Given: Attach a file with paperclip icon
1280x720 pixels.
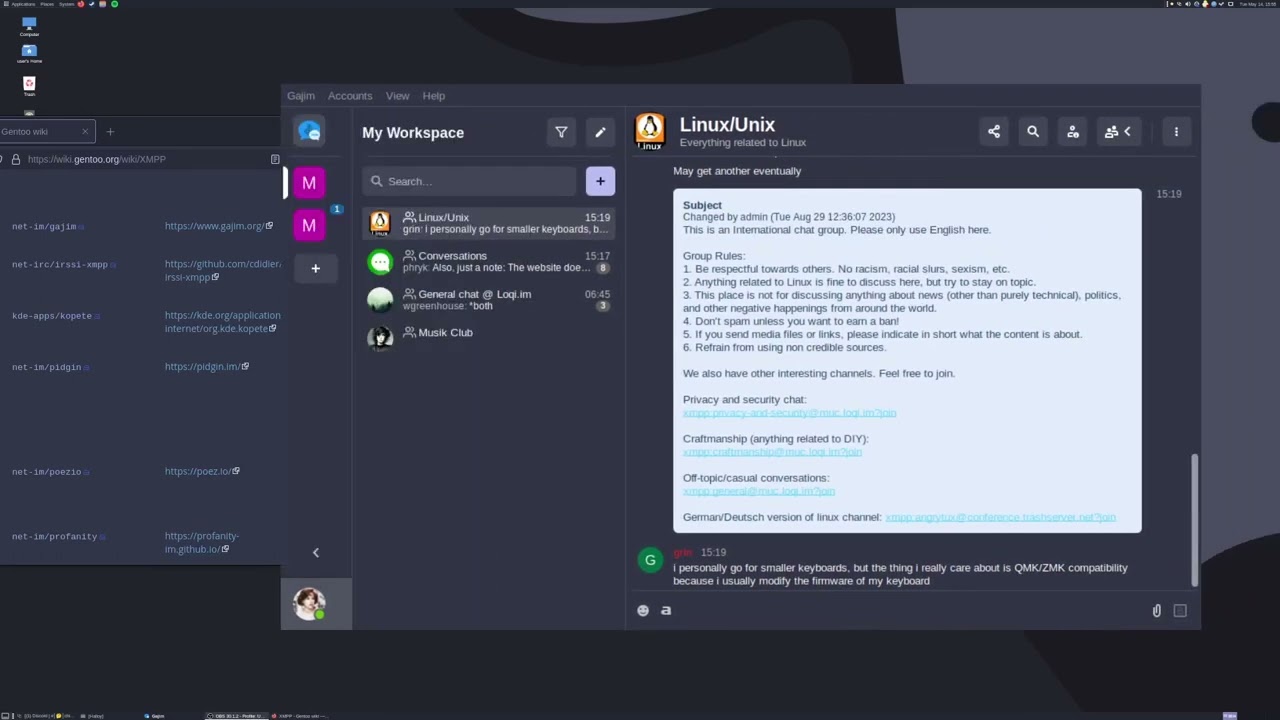Looking at the screenshot, I should (1157, 610).
